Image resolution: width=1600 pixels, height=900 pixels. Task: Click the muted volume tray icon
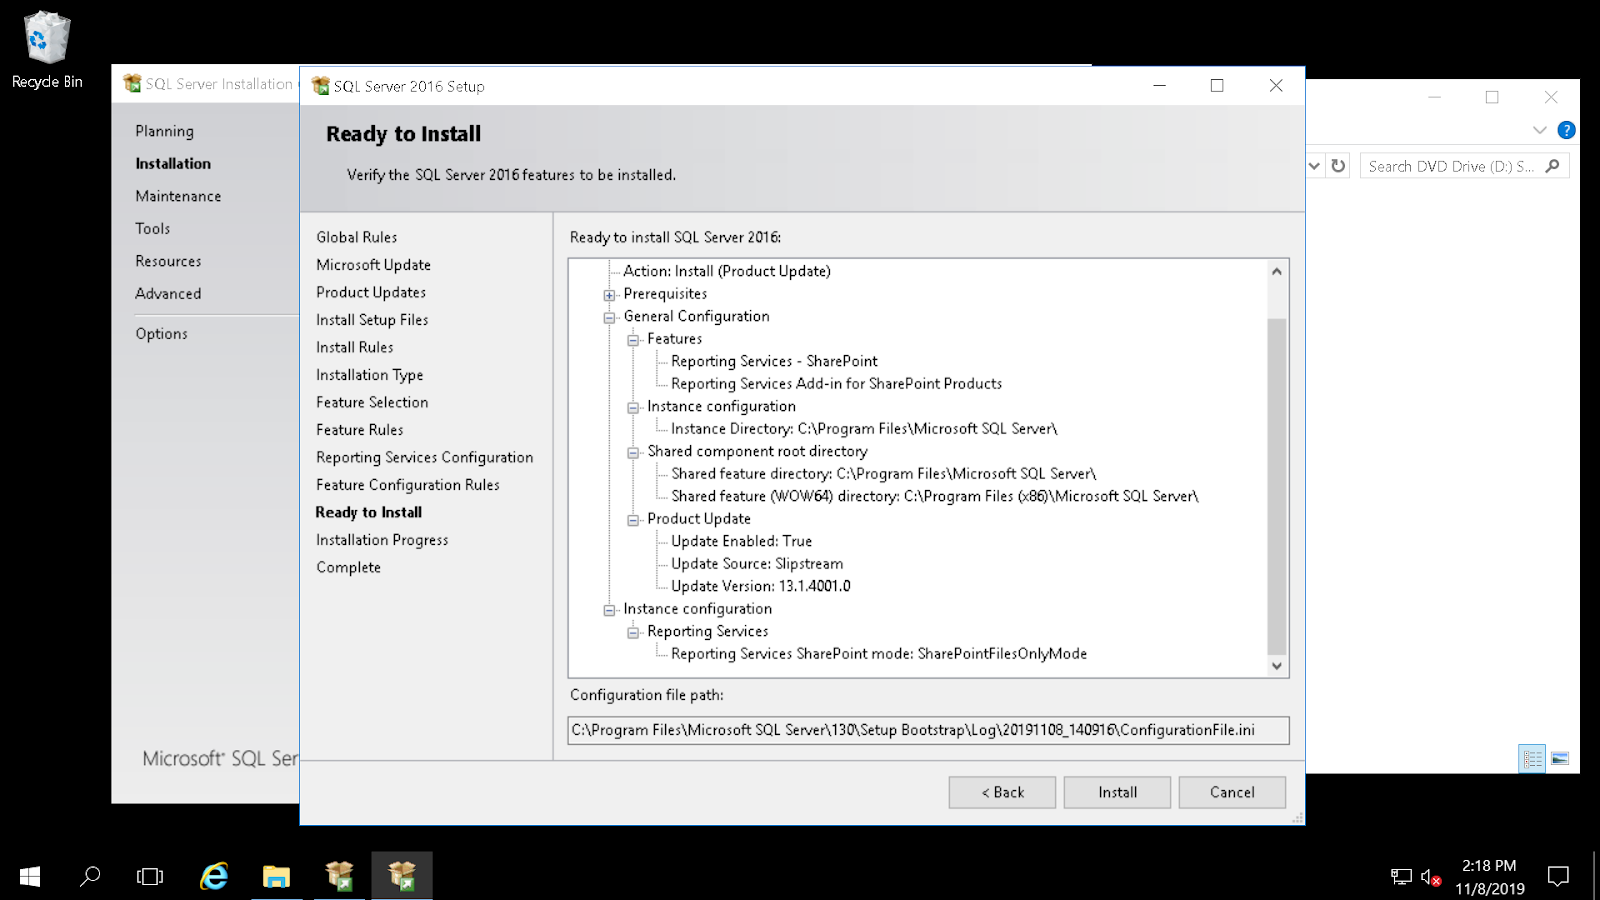coord(1430,877)
